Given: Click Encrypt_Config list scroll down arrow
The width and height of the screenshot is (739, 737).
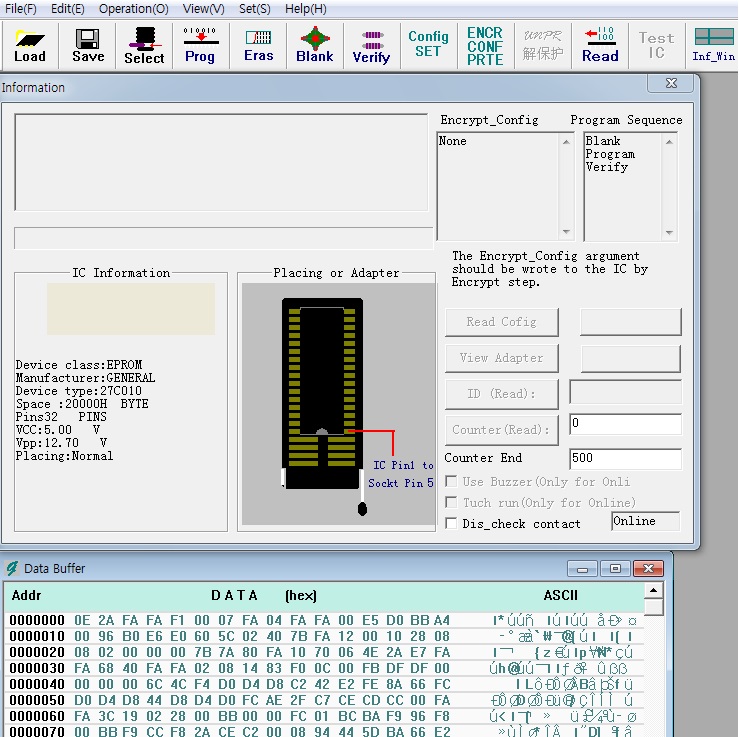Looking at the screenshot, I should (566, 232).
